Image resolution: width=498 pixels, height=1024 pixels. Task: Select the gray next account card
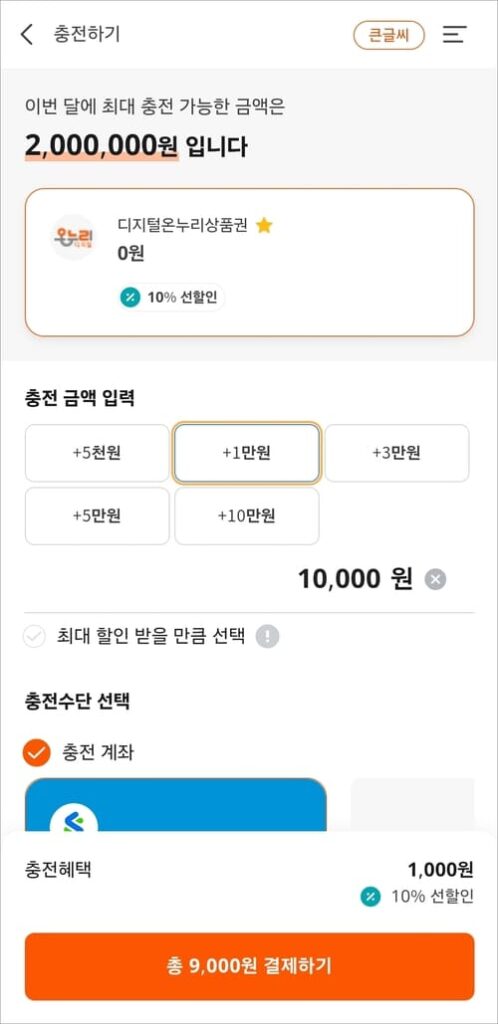tap(413, 805)
